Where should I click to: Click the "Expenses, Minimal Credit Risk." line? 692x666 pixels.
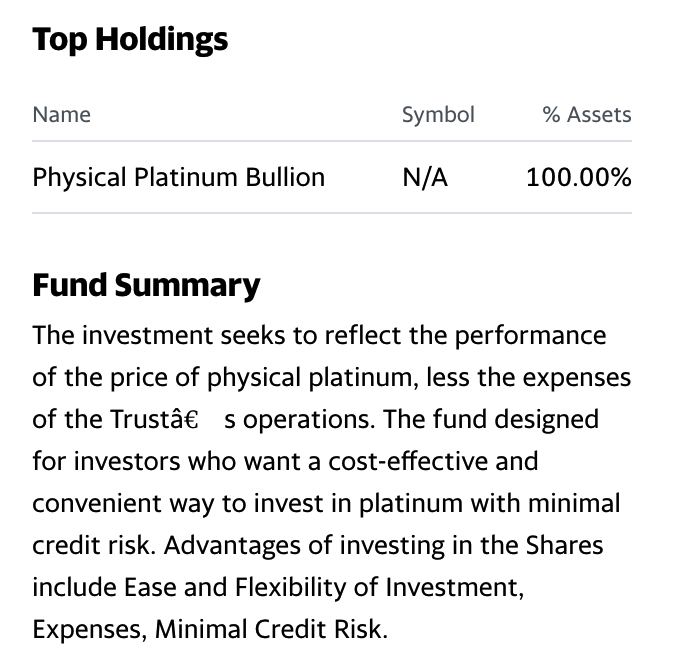[210, 630]
